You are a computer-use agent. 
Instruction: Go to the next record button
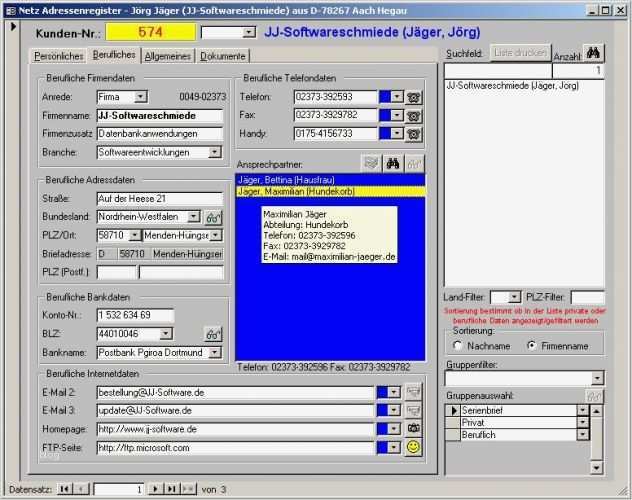click(155, 489)
